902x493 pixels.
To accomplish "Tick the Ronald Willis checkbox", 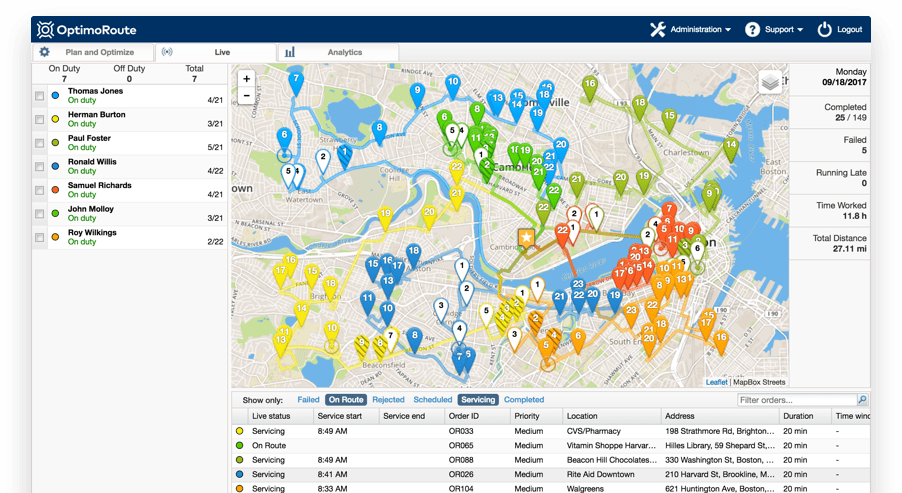I will [x=39, y=166].
